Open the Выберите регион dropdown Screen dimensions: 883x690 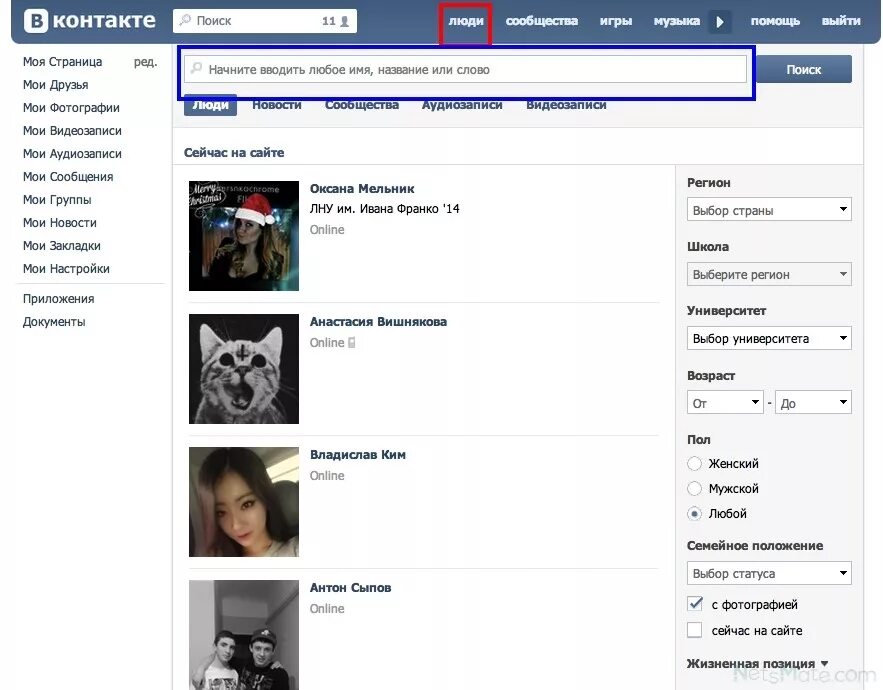pyautogui.click(x=769, y=274)
